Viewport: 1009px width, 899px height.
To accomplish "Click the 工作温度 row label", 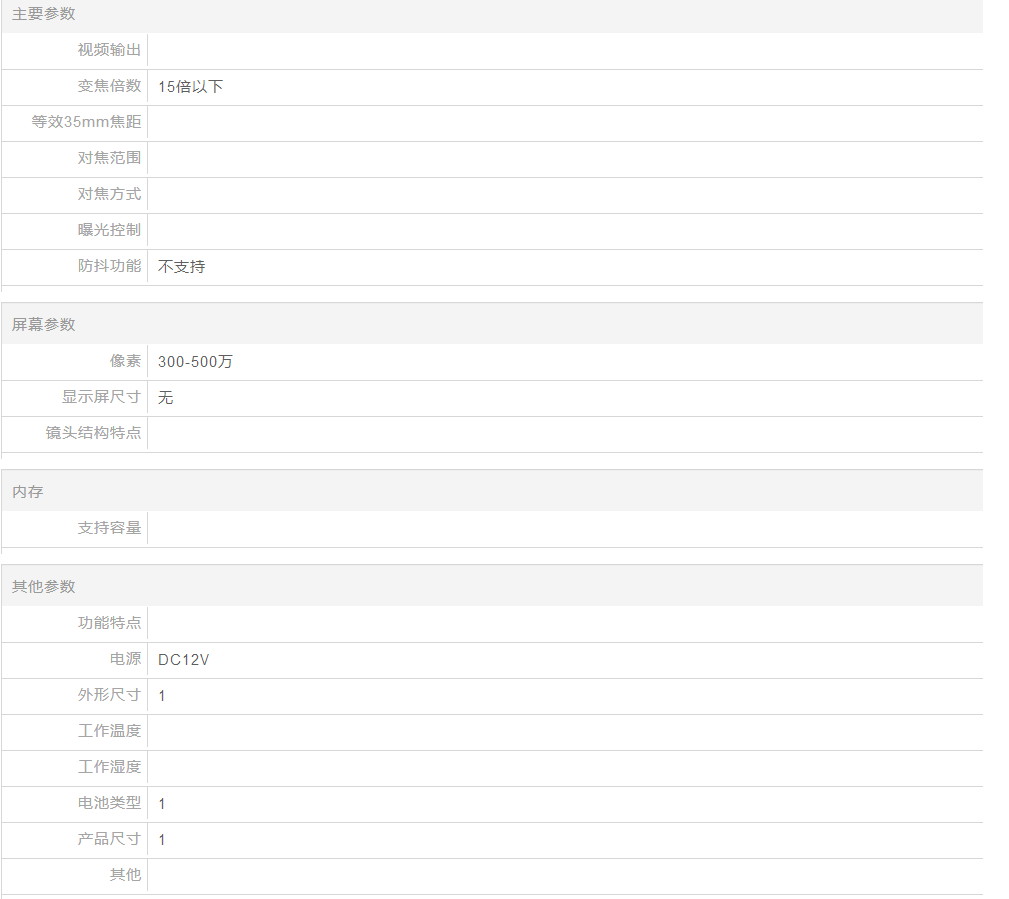I will click(x=109, y=731).
